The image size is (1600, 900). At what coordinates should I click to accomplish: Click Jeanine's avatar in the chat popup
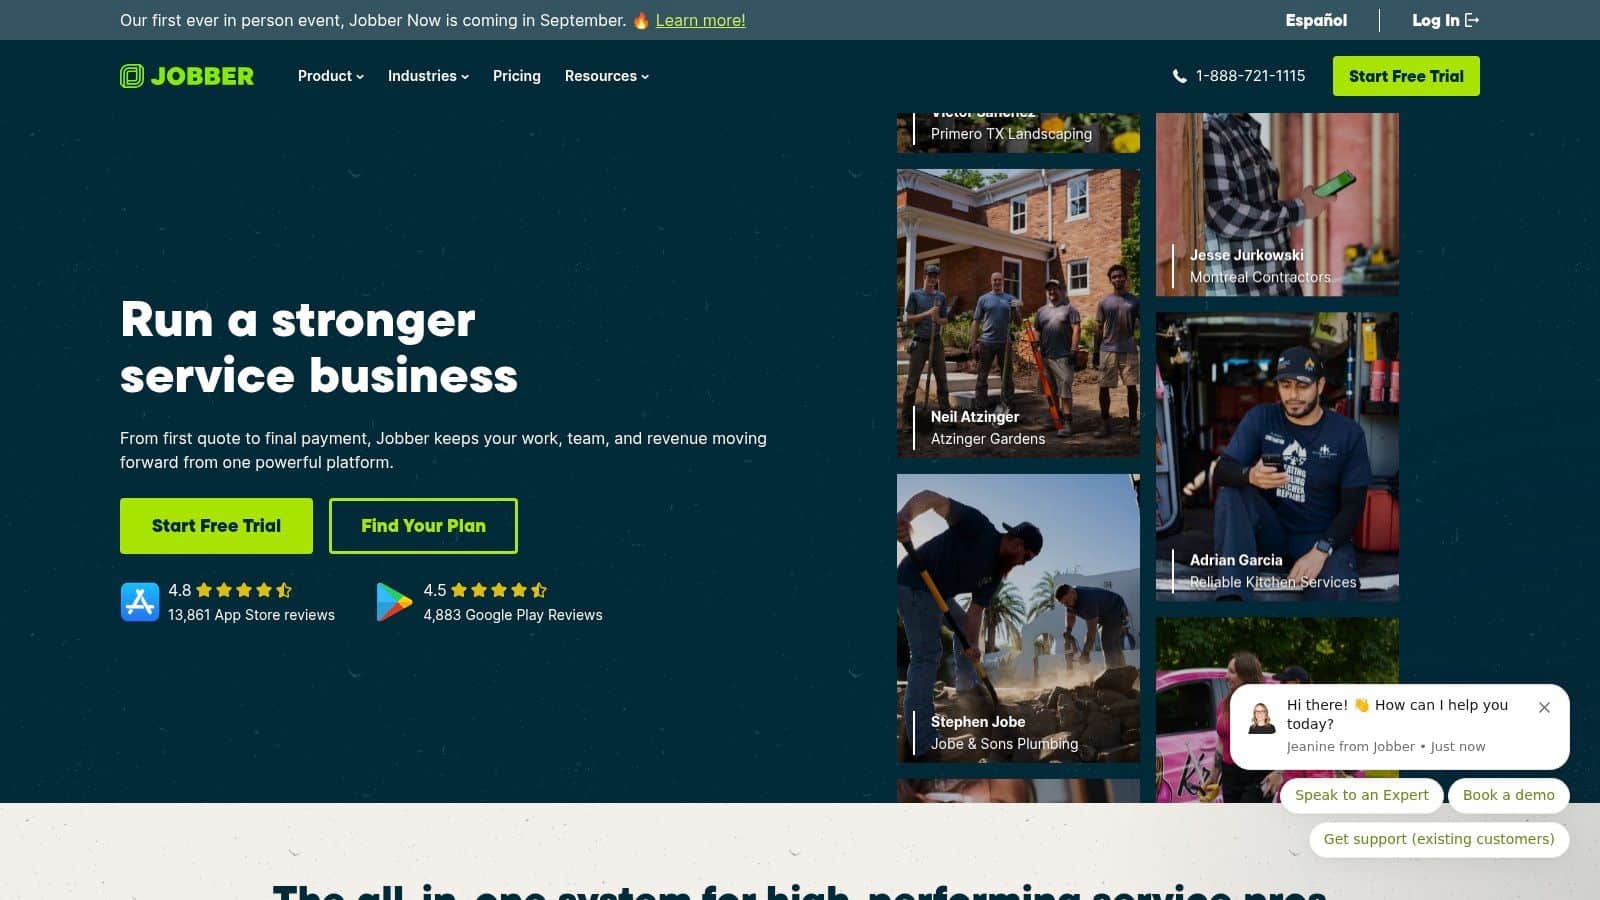point(1262,718)
